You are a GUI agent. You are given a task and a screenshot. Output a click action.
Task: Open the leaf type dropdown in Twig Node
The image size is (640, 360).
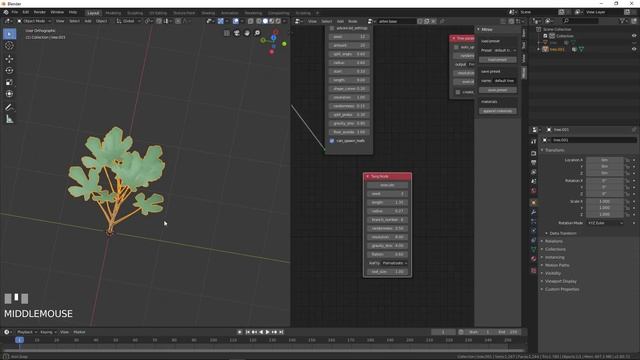point(395,263)
